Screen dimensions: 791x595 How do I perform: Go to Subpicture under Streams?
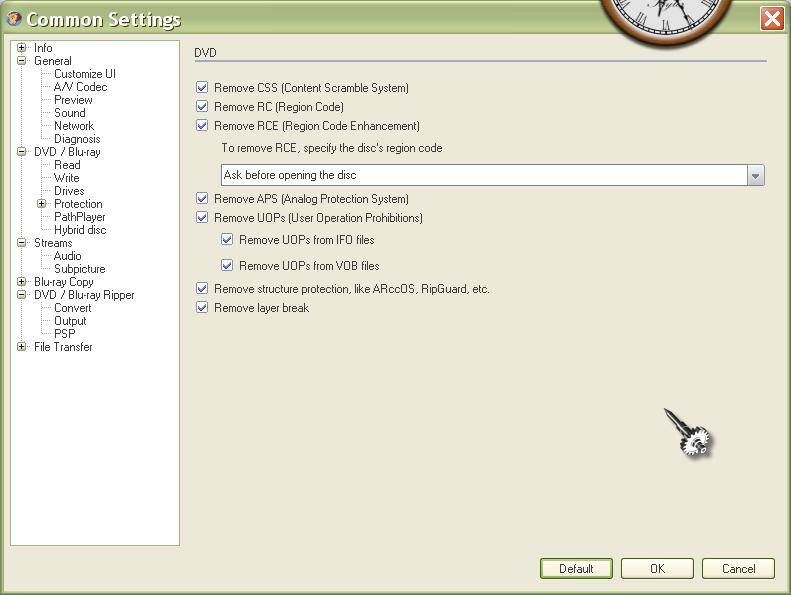tap(79, 269)
